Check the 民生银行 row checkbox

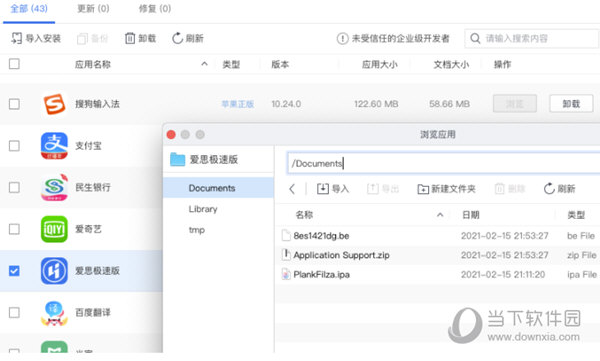14,187
